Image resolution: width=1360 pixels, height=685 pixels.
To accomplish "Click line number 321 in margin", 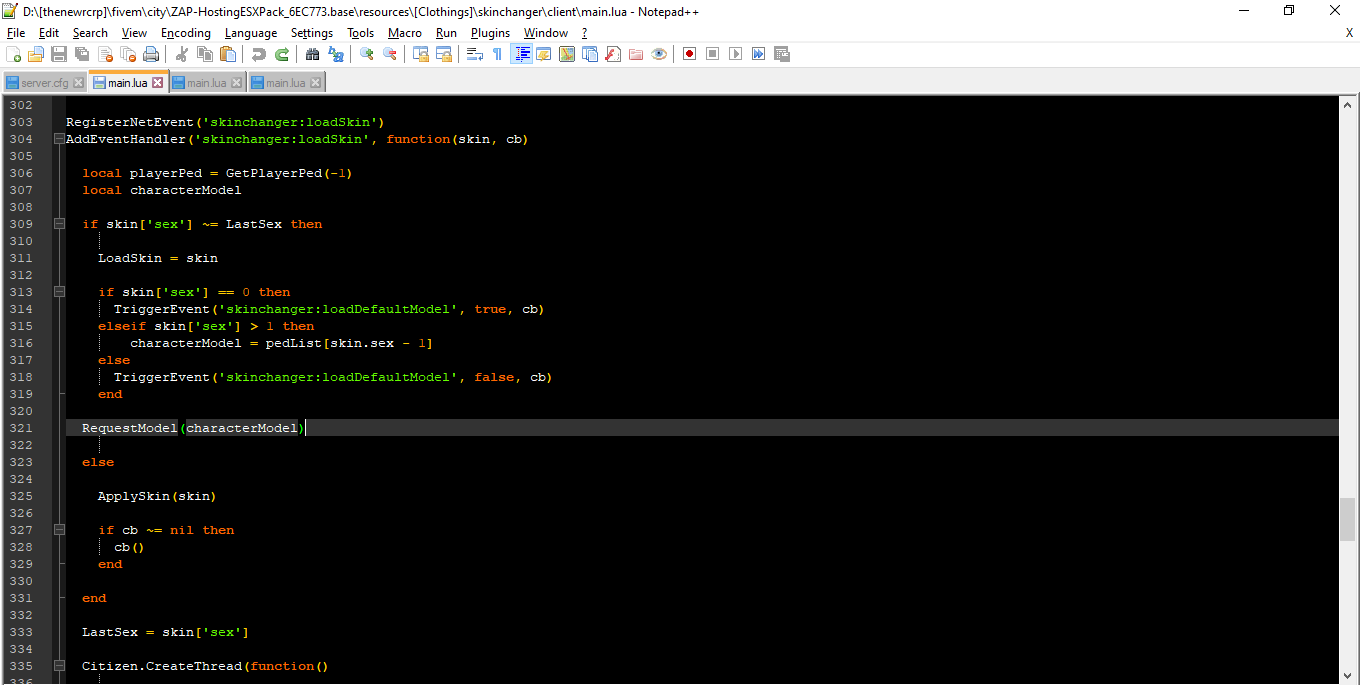I will [21, 428].
